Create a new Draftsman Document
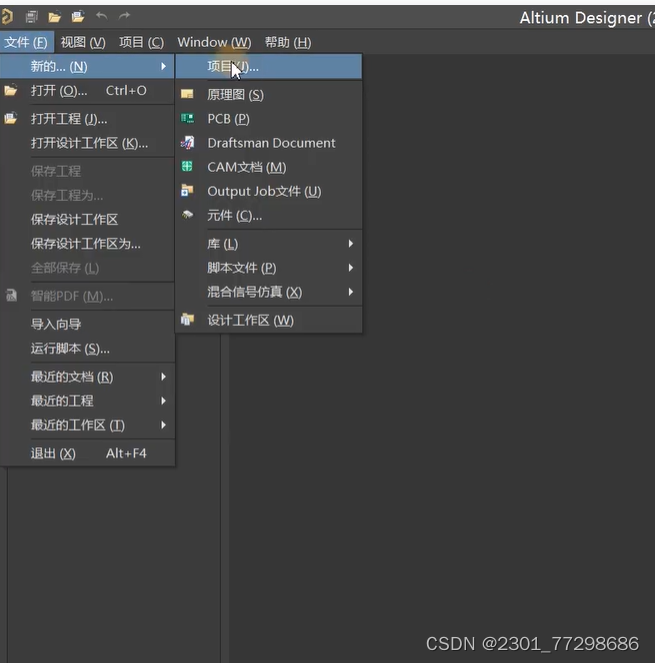655x663 pixels. click(x=269, y=143)
